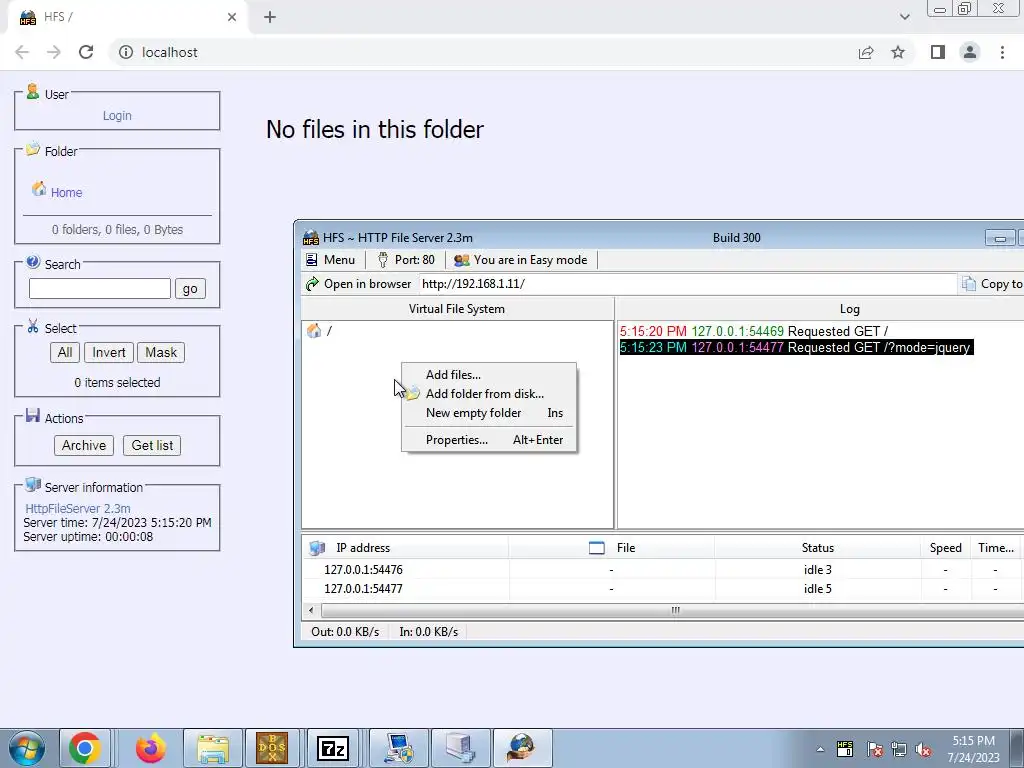1024x768 pixels.
Task: Click Open in browser in HFS window
Action: pyautogui.click(x=359, y=284)
